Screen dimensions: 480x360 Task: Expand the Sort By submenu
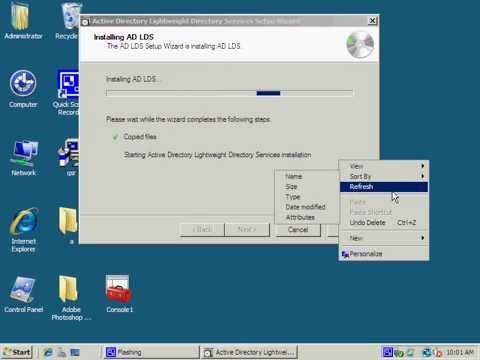384,176
